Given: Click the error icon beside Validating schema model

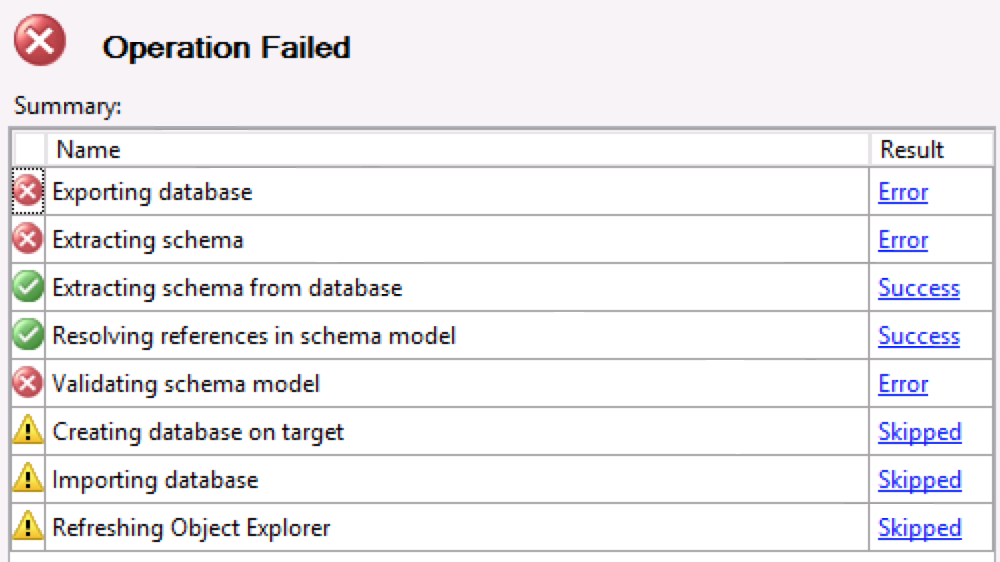Looking at the screenshot, I should pyautogui.click(x=28, y=384).
